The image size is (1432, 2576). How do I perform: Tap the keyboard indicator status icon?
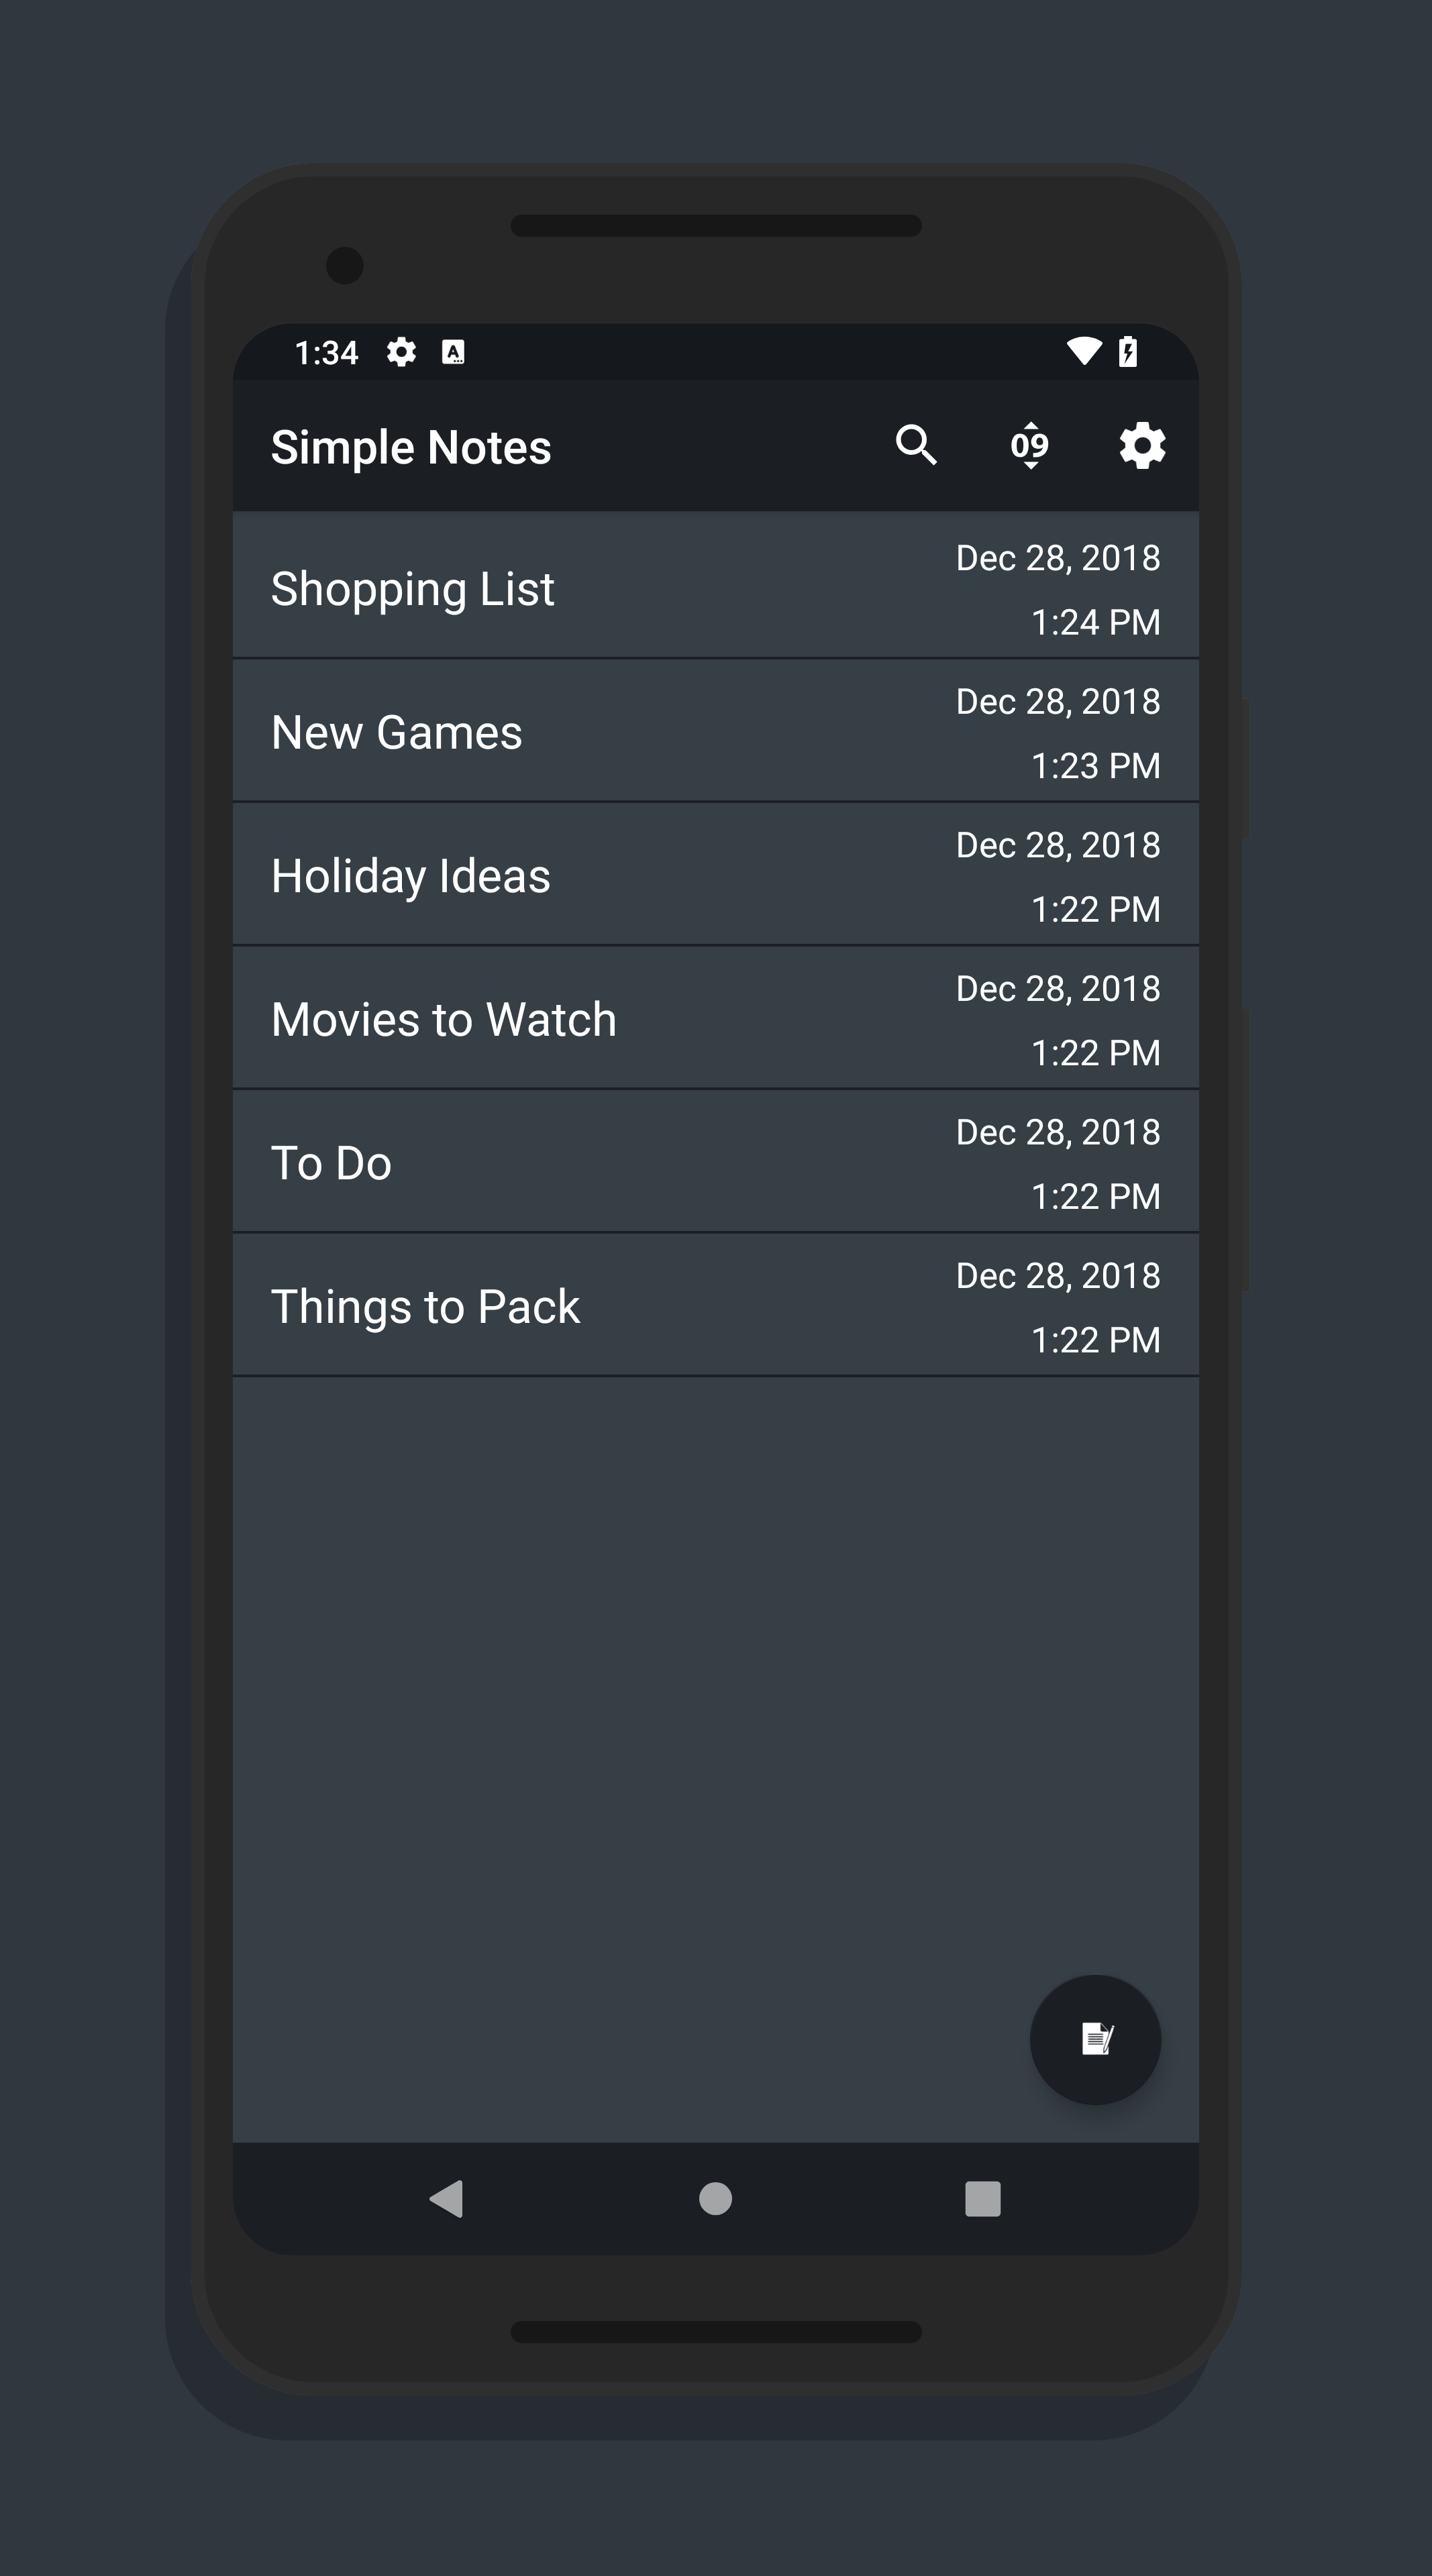pyautogui.click(x=453, y=352)
